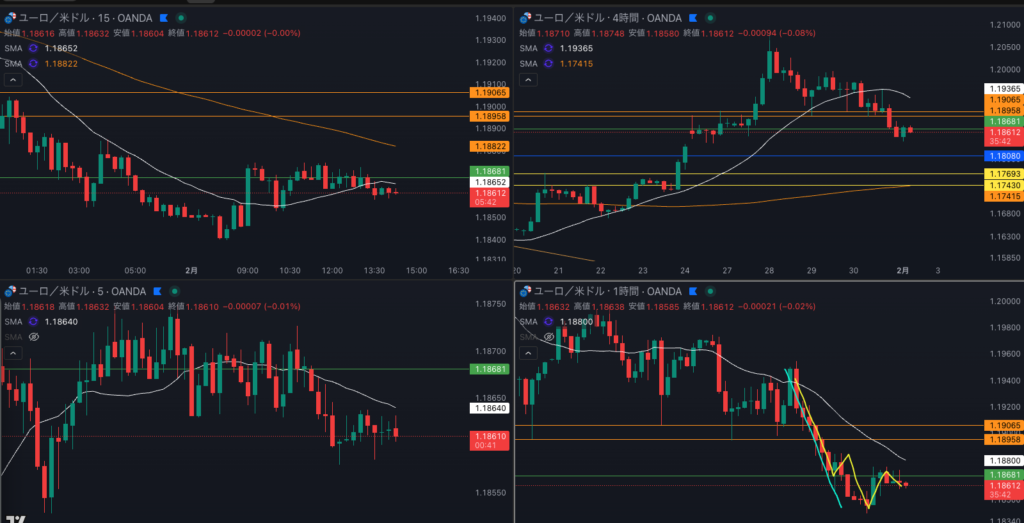
Task: Click the green 1.18681 price label on 5-minute chart
Action: click(x=487, y=370)
